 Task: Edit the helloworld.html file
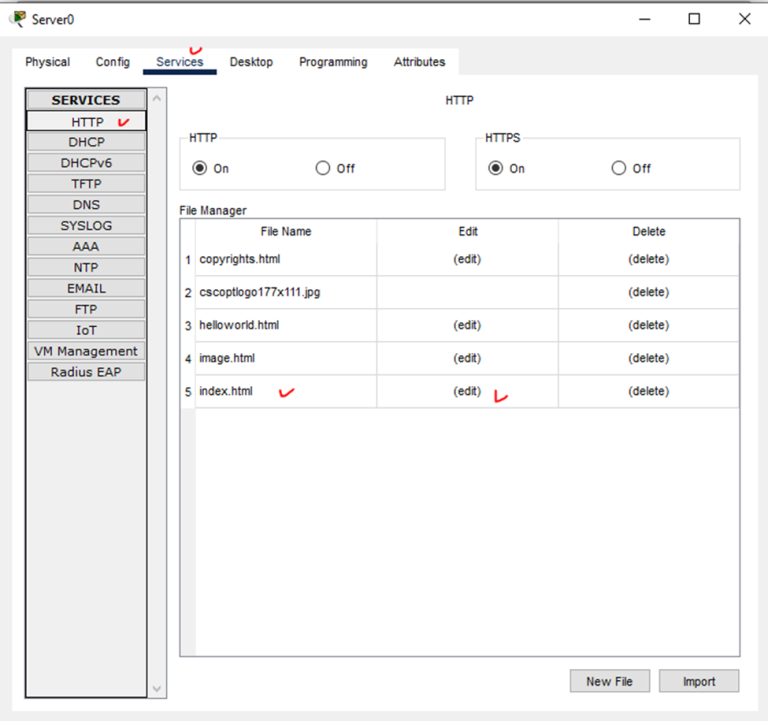click(467, 325)
